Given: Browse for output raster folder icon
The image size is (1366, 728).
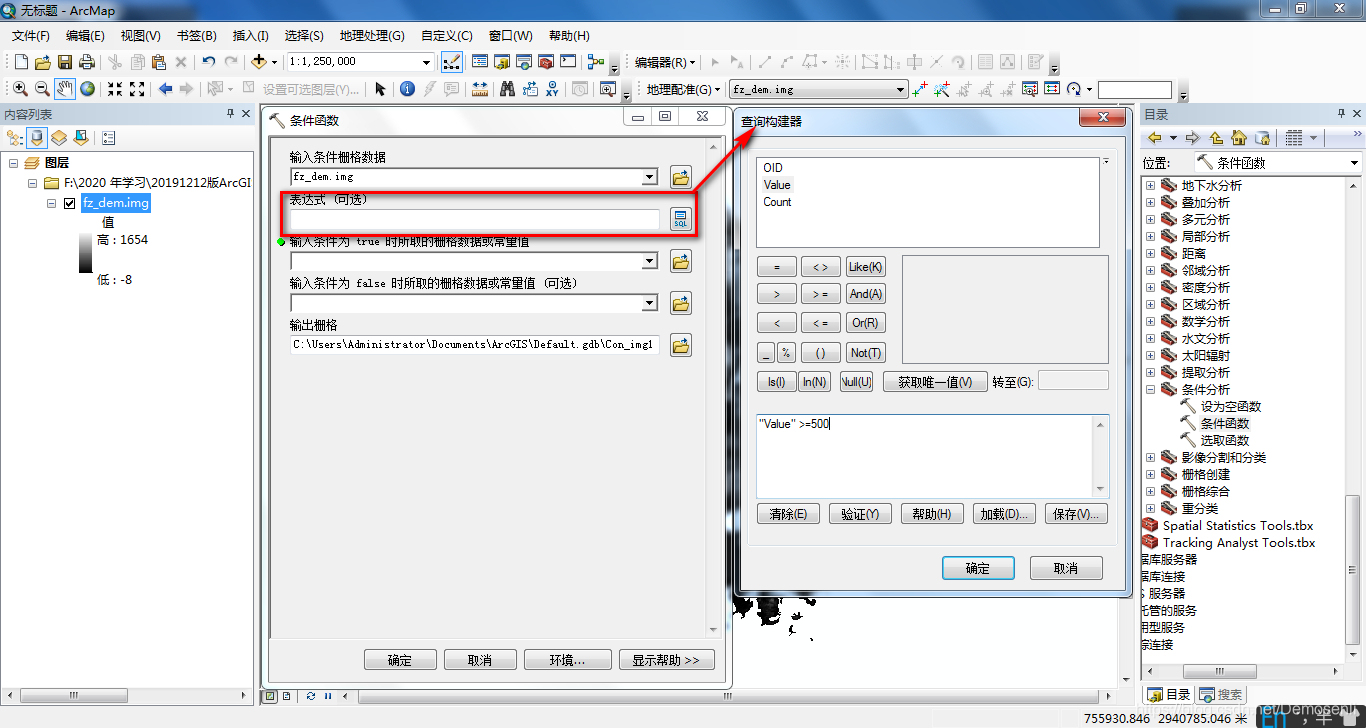Looking at the screenshot, I should (680, 346).
